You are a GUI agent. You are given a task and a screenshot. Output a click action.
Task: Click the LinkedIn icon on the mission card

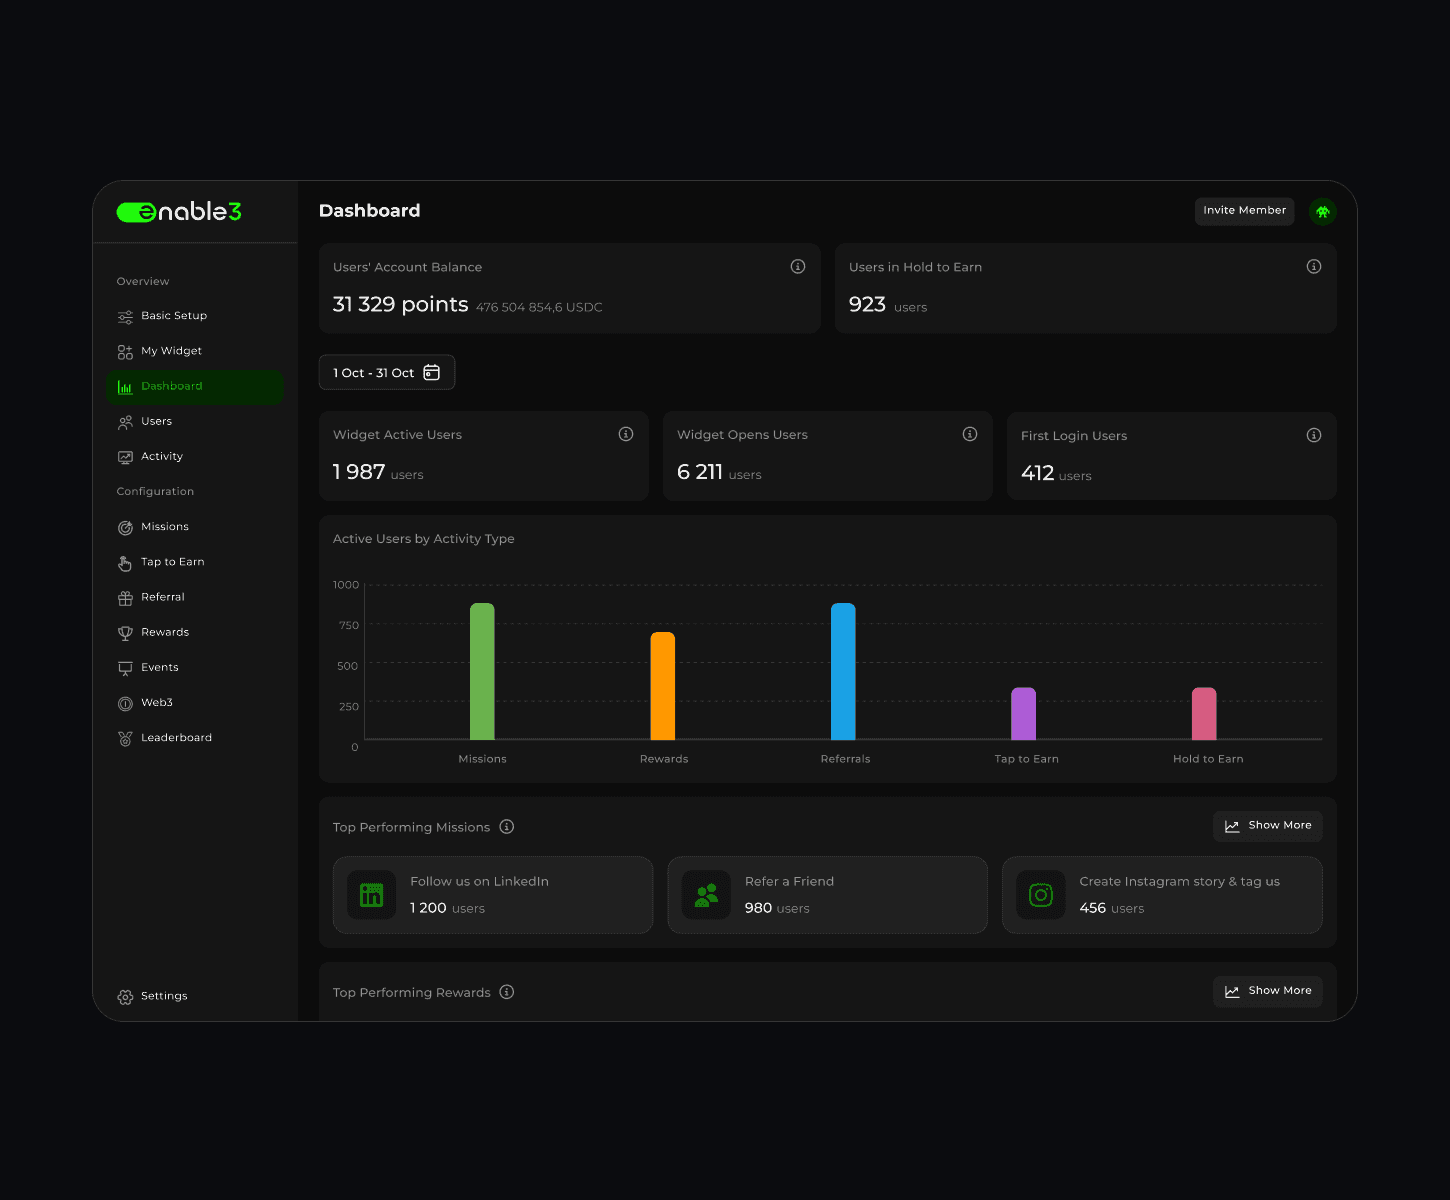click(x=370, y=894)
